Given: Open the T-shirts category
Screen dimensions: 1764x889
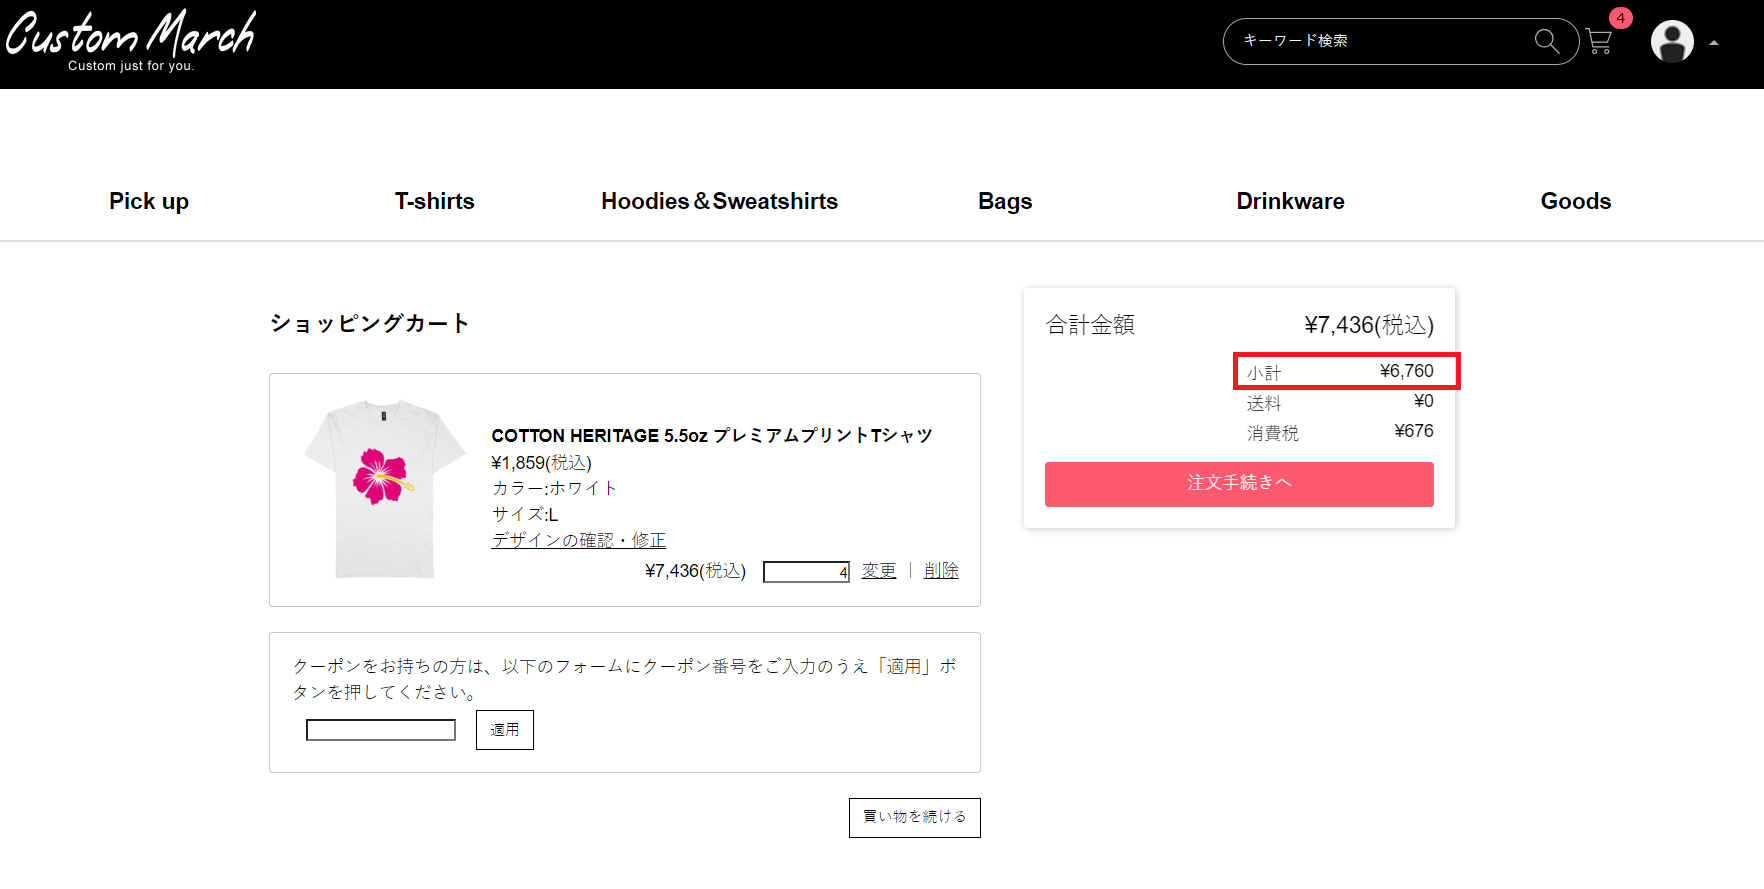Looking at the screenshot, I should (435, 201).
